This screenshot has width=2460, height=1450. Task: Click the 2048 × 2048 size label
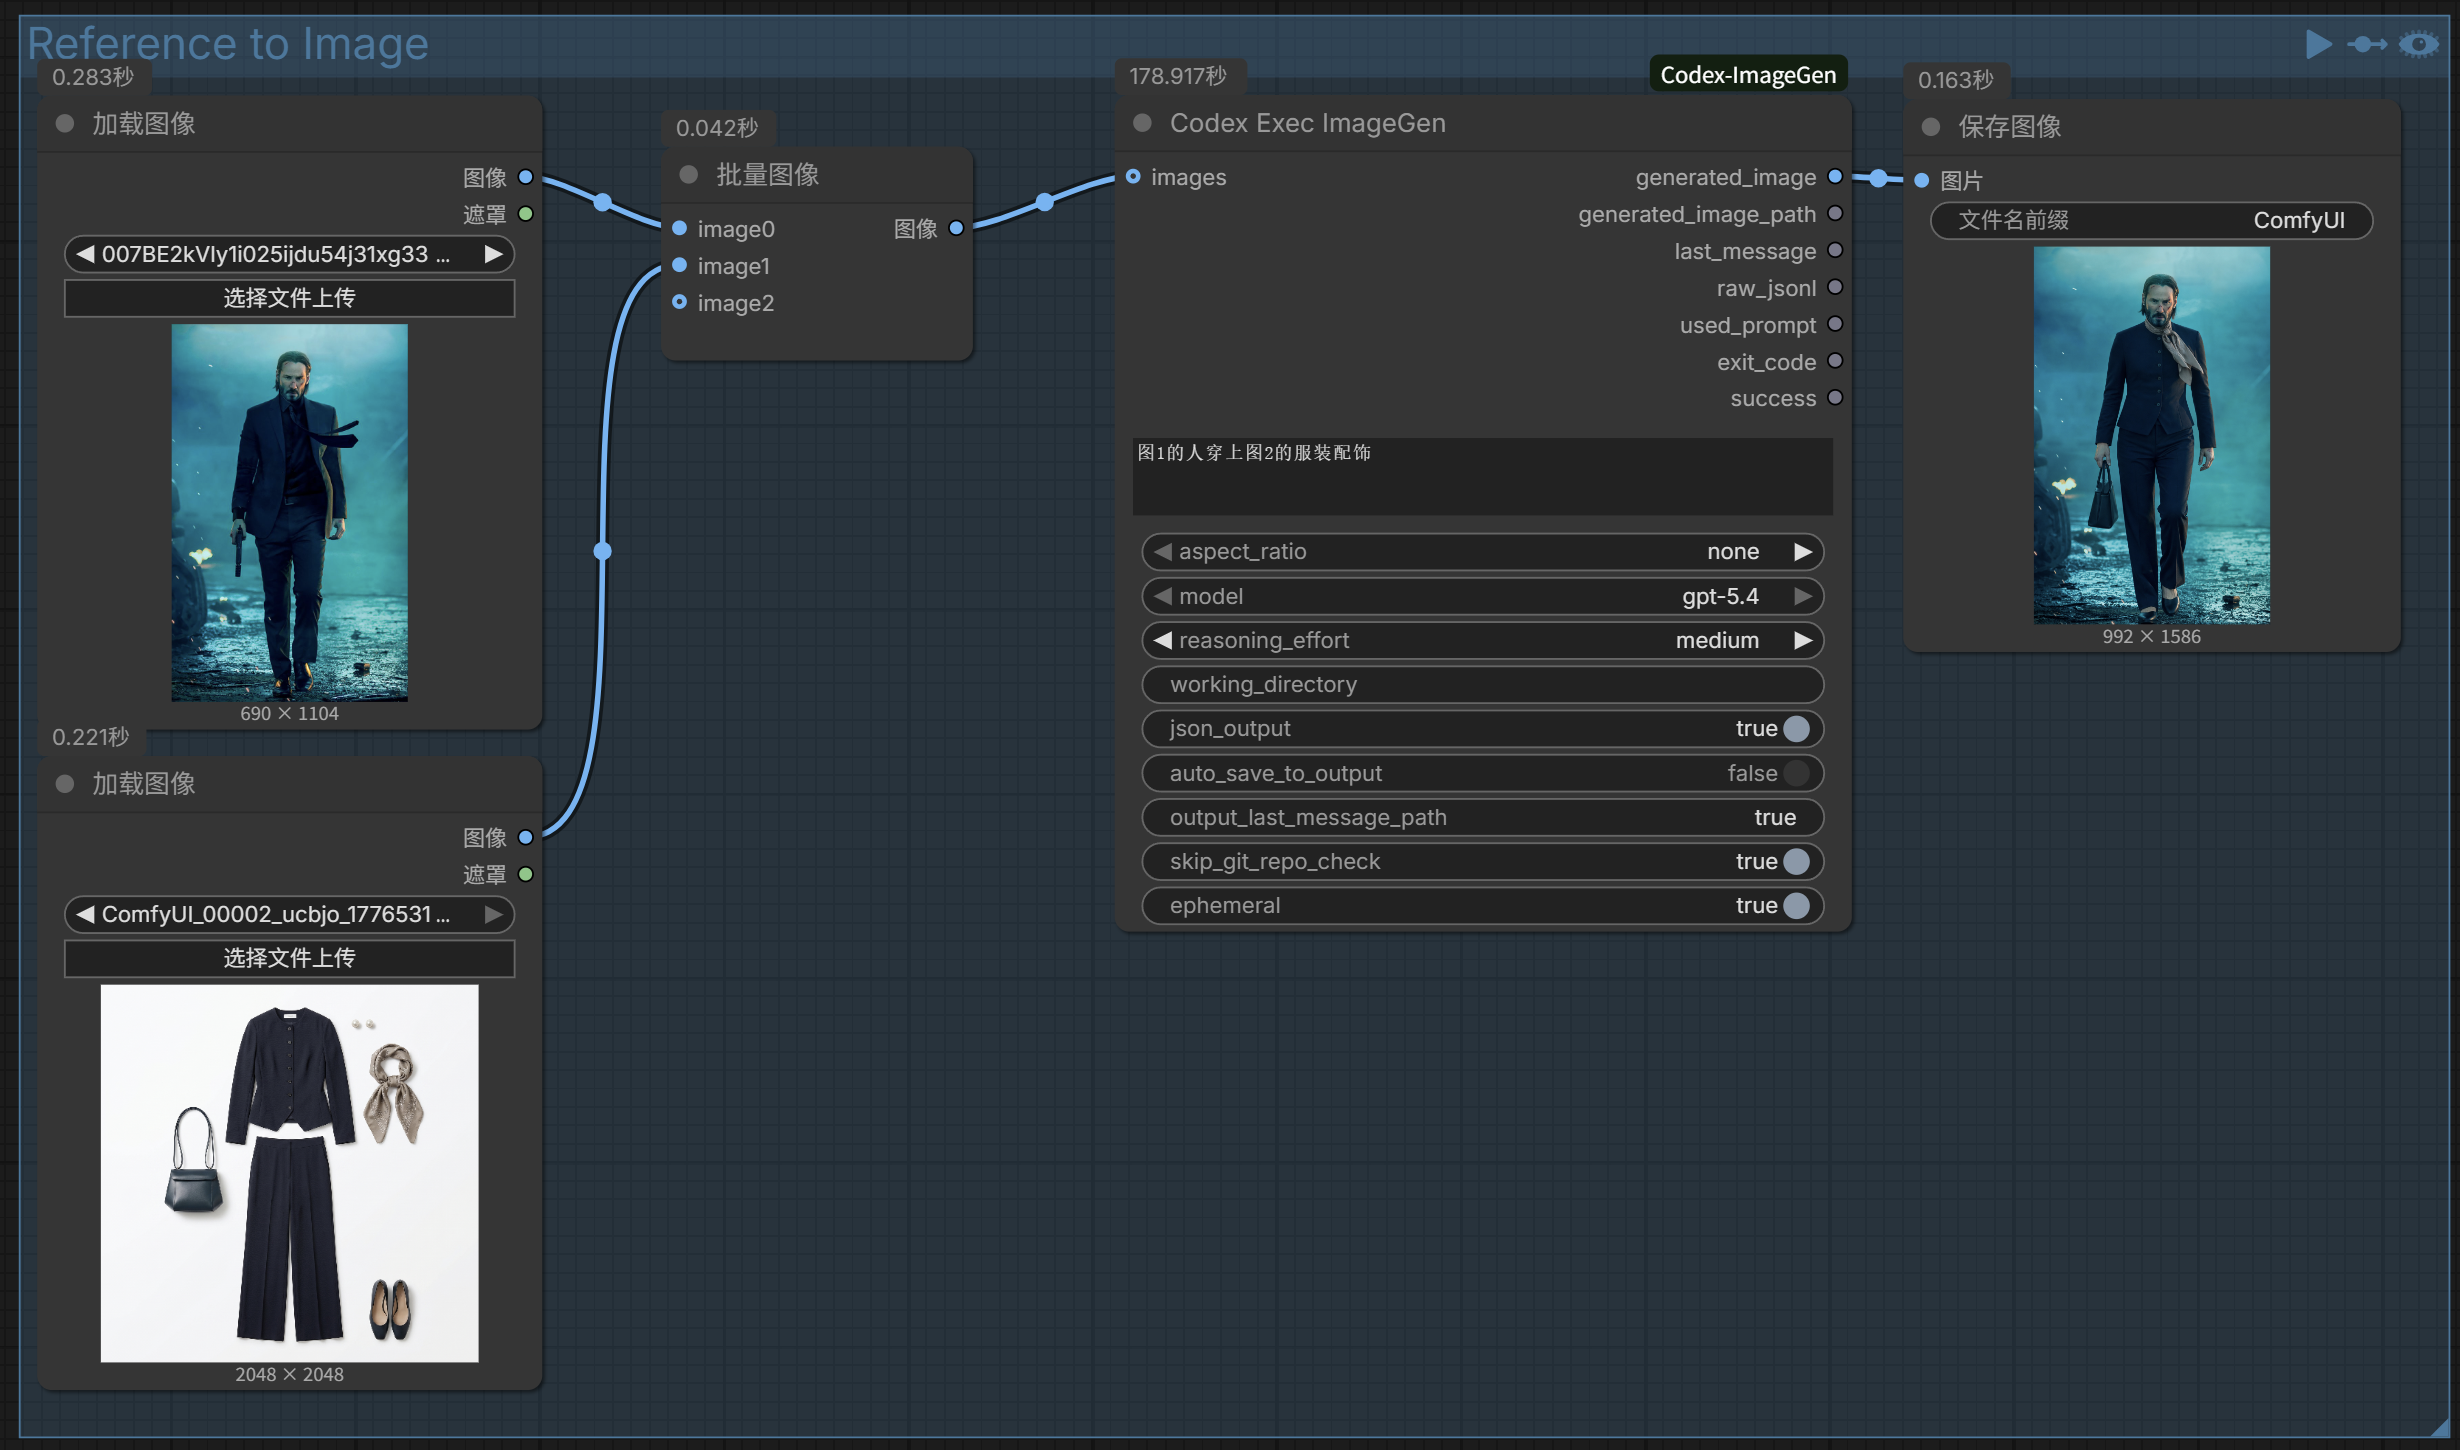(290, 1375)
